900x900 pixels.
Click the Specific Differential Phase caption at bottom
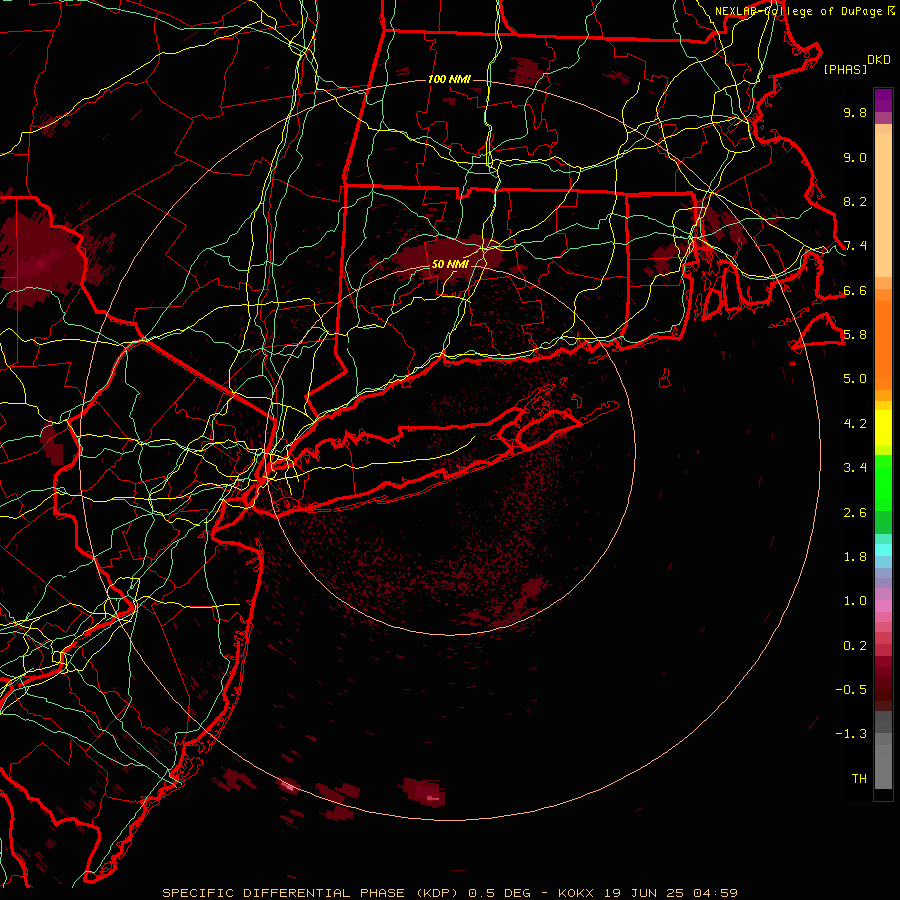click(x=450, y=893)
